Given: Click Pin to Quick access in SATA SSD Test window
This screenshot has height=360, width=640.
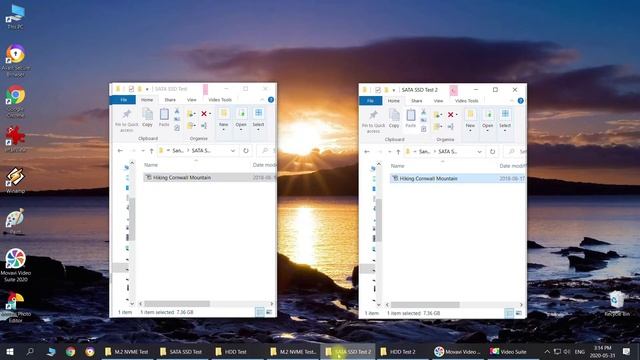Looking at the screenshot, I should (x=127, y=120).
